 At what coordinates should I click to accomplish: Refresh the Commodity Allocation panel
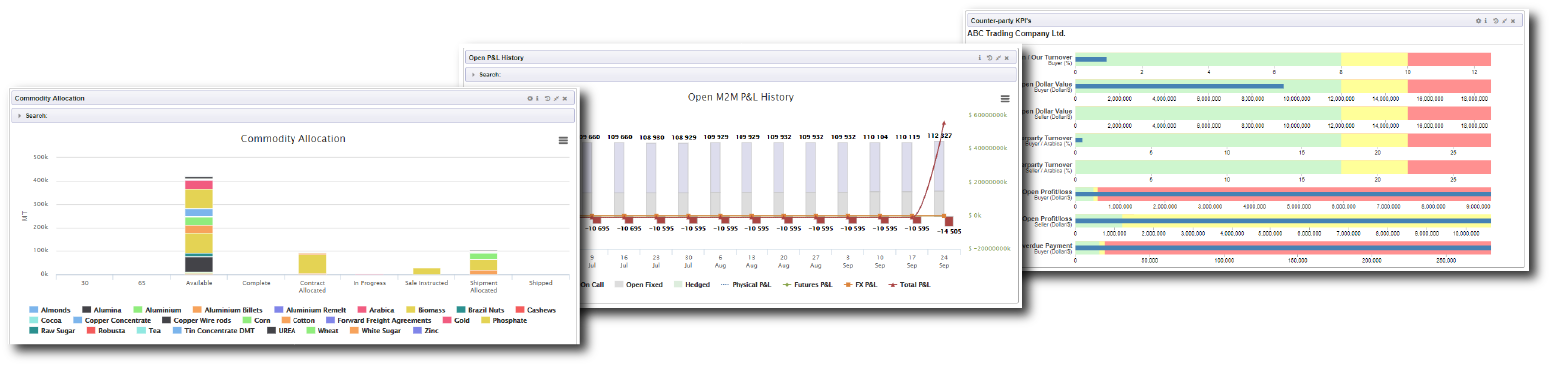[x=547, y=98]
